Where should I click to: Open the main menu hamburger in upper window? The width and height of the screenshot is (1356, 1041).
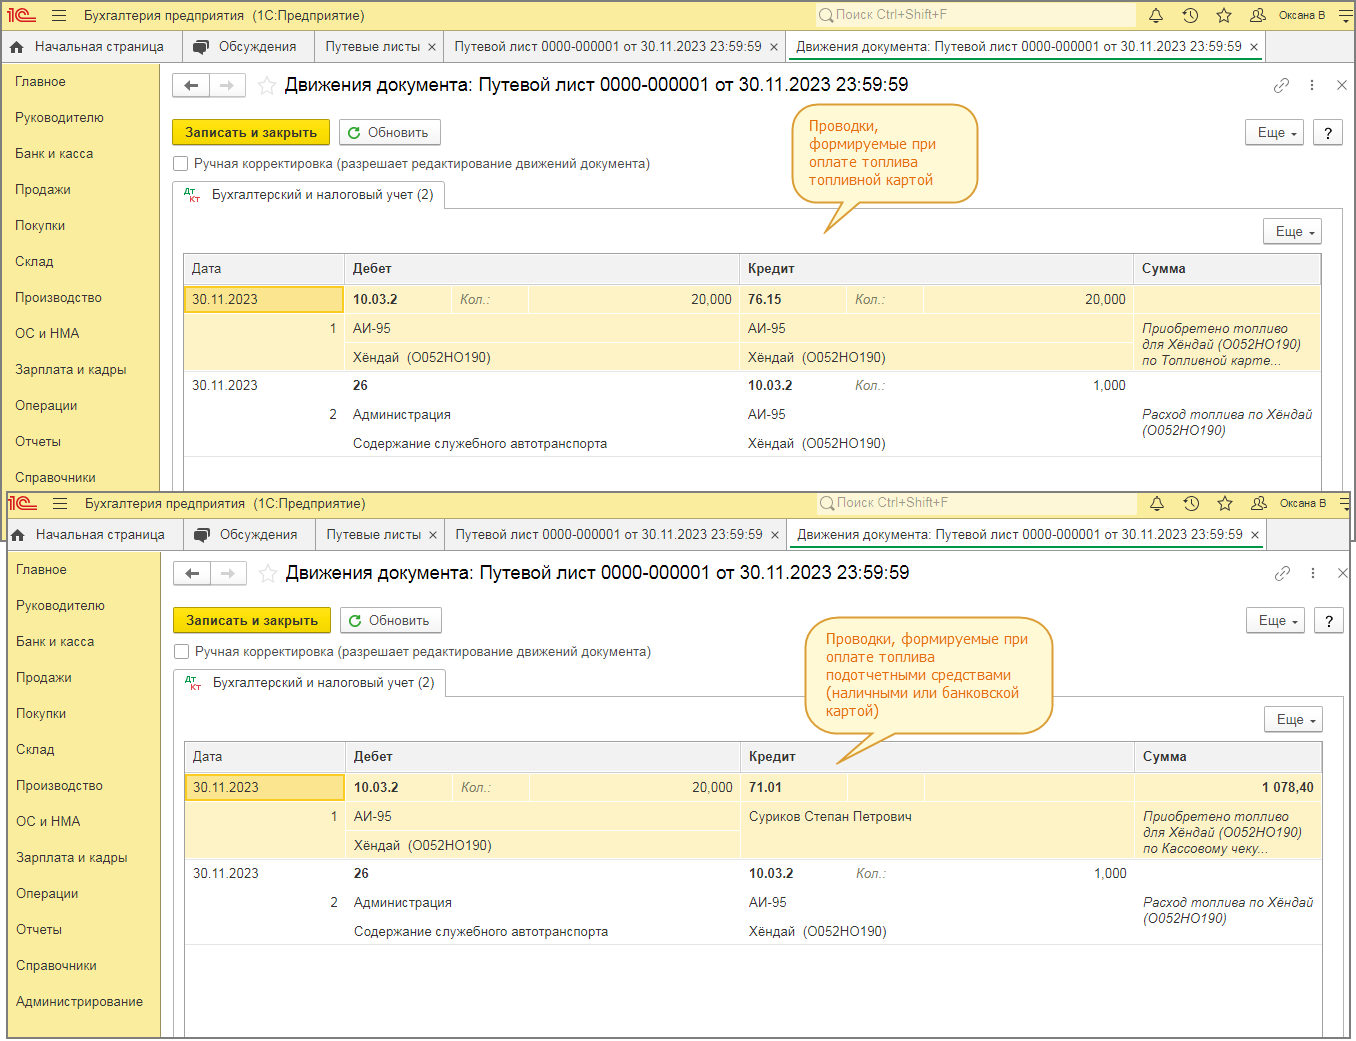tap(59, 15)
